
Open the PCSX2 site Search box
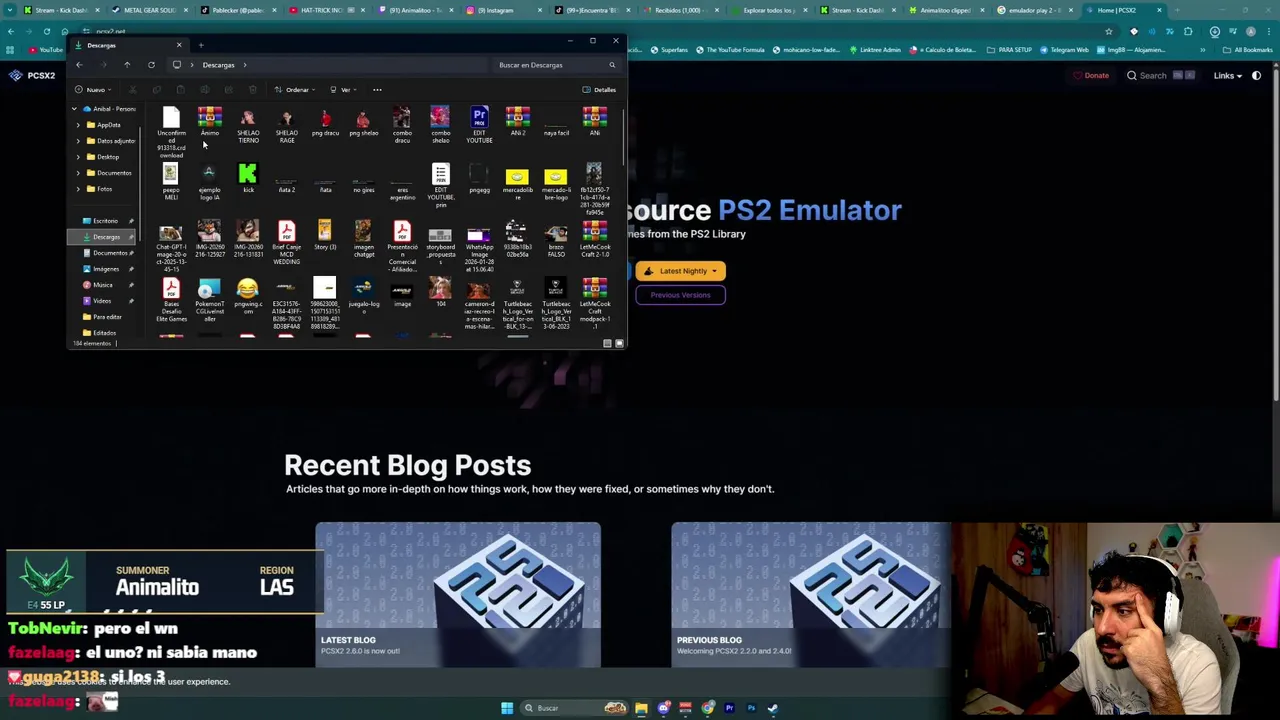[x=1160, y=75]
